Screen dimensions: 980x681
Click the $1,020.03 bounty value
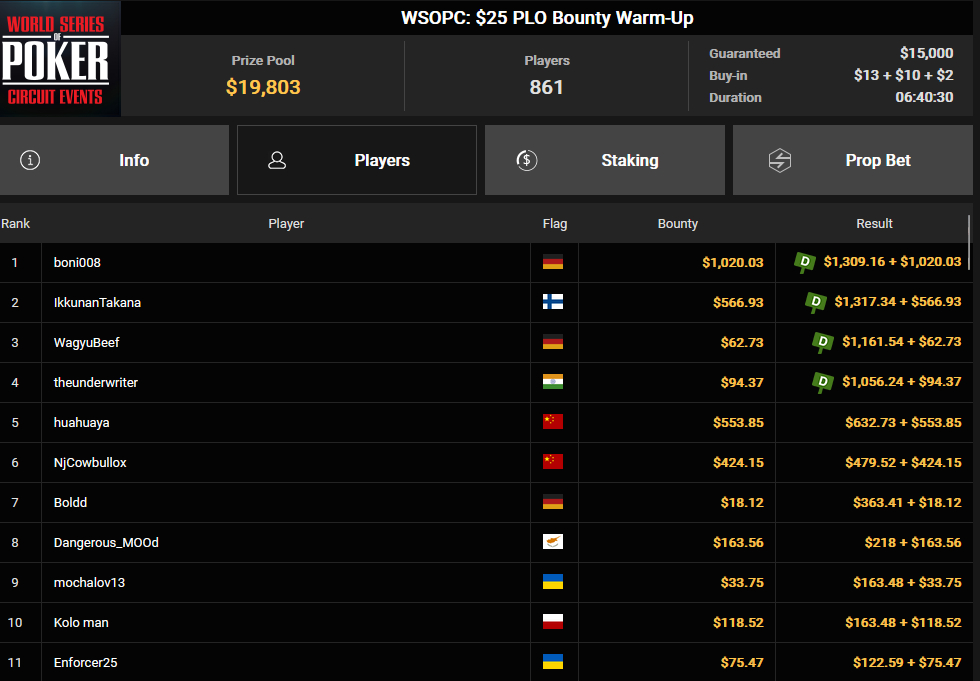point(732,262)
